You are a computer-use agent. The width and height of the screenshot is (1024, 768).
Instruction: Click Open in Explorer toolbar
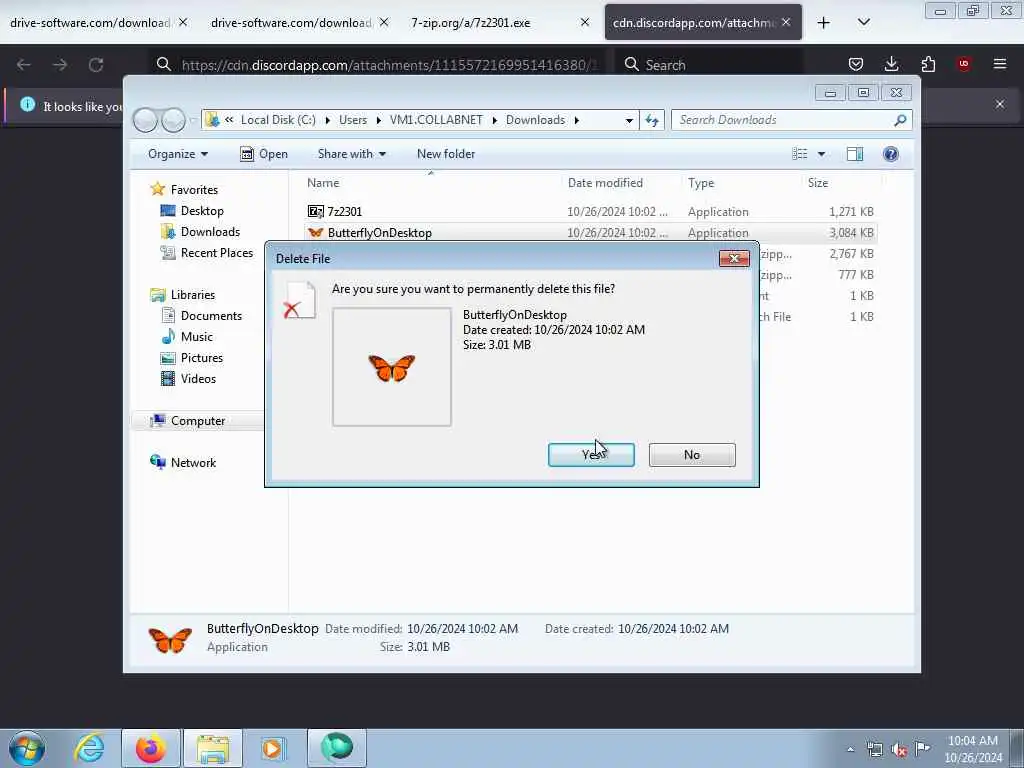(264, 154)
